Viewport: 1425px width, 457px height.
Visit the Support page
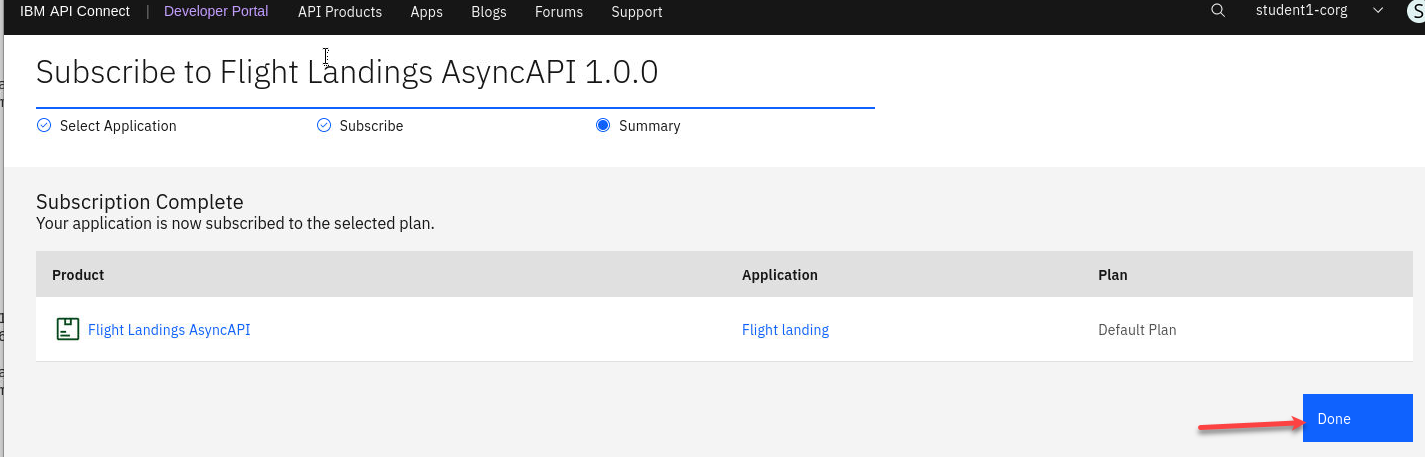click(x=637, y=12)
